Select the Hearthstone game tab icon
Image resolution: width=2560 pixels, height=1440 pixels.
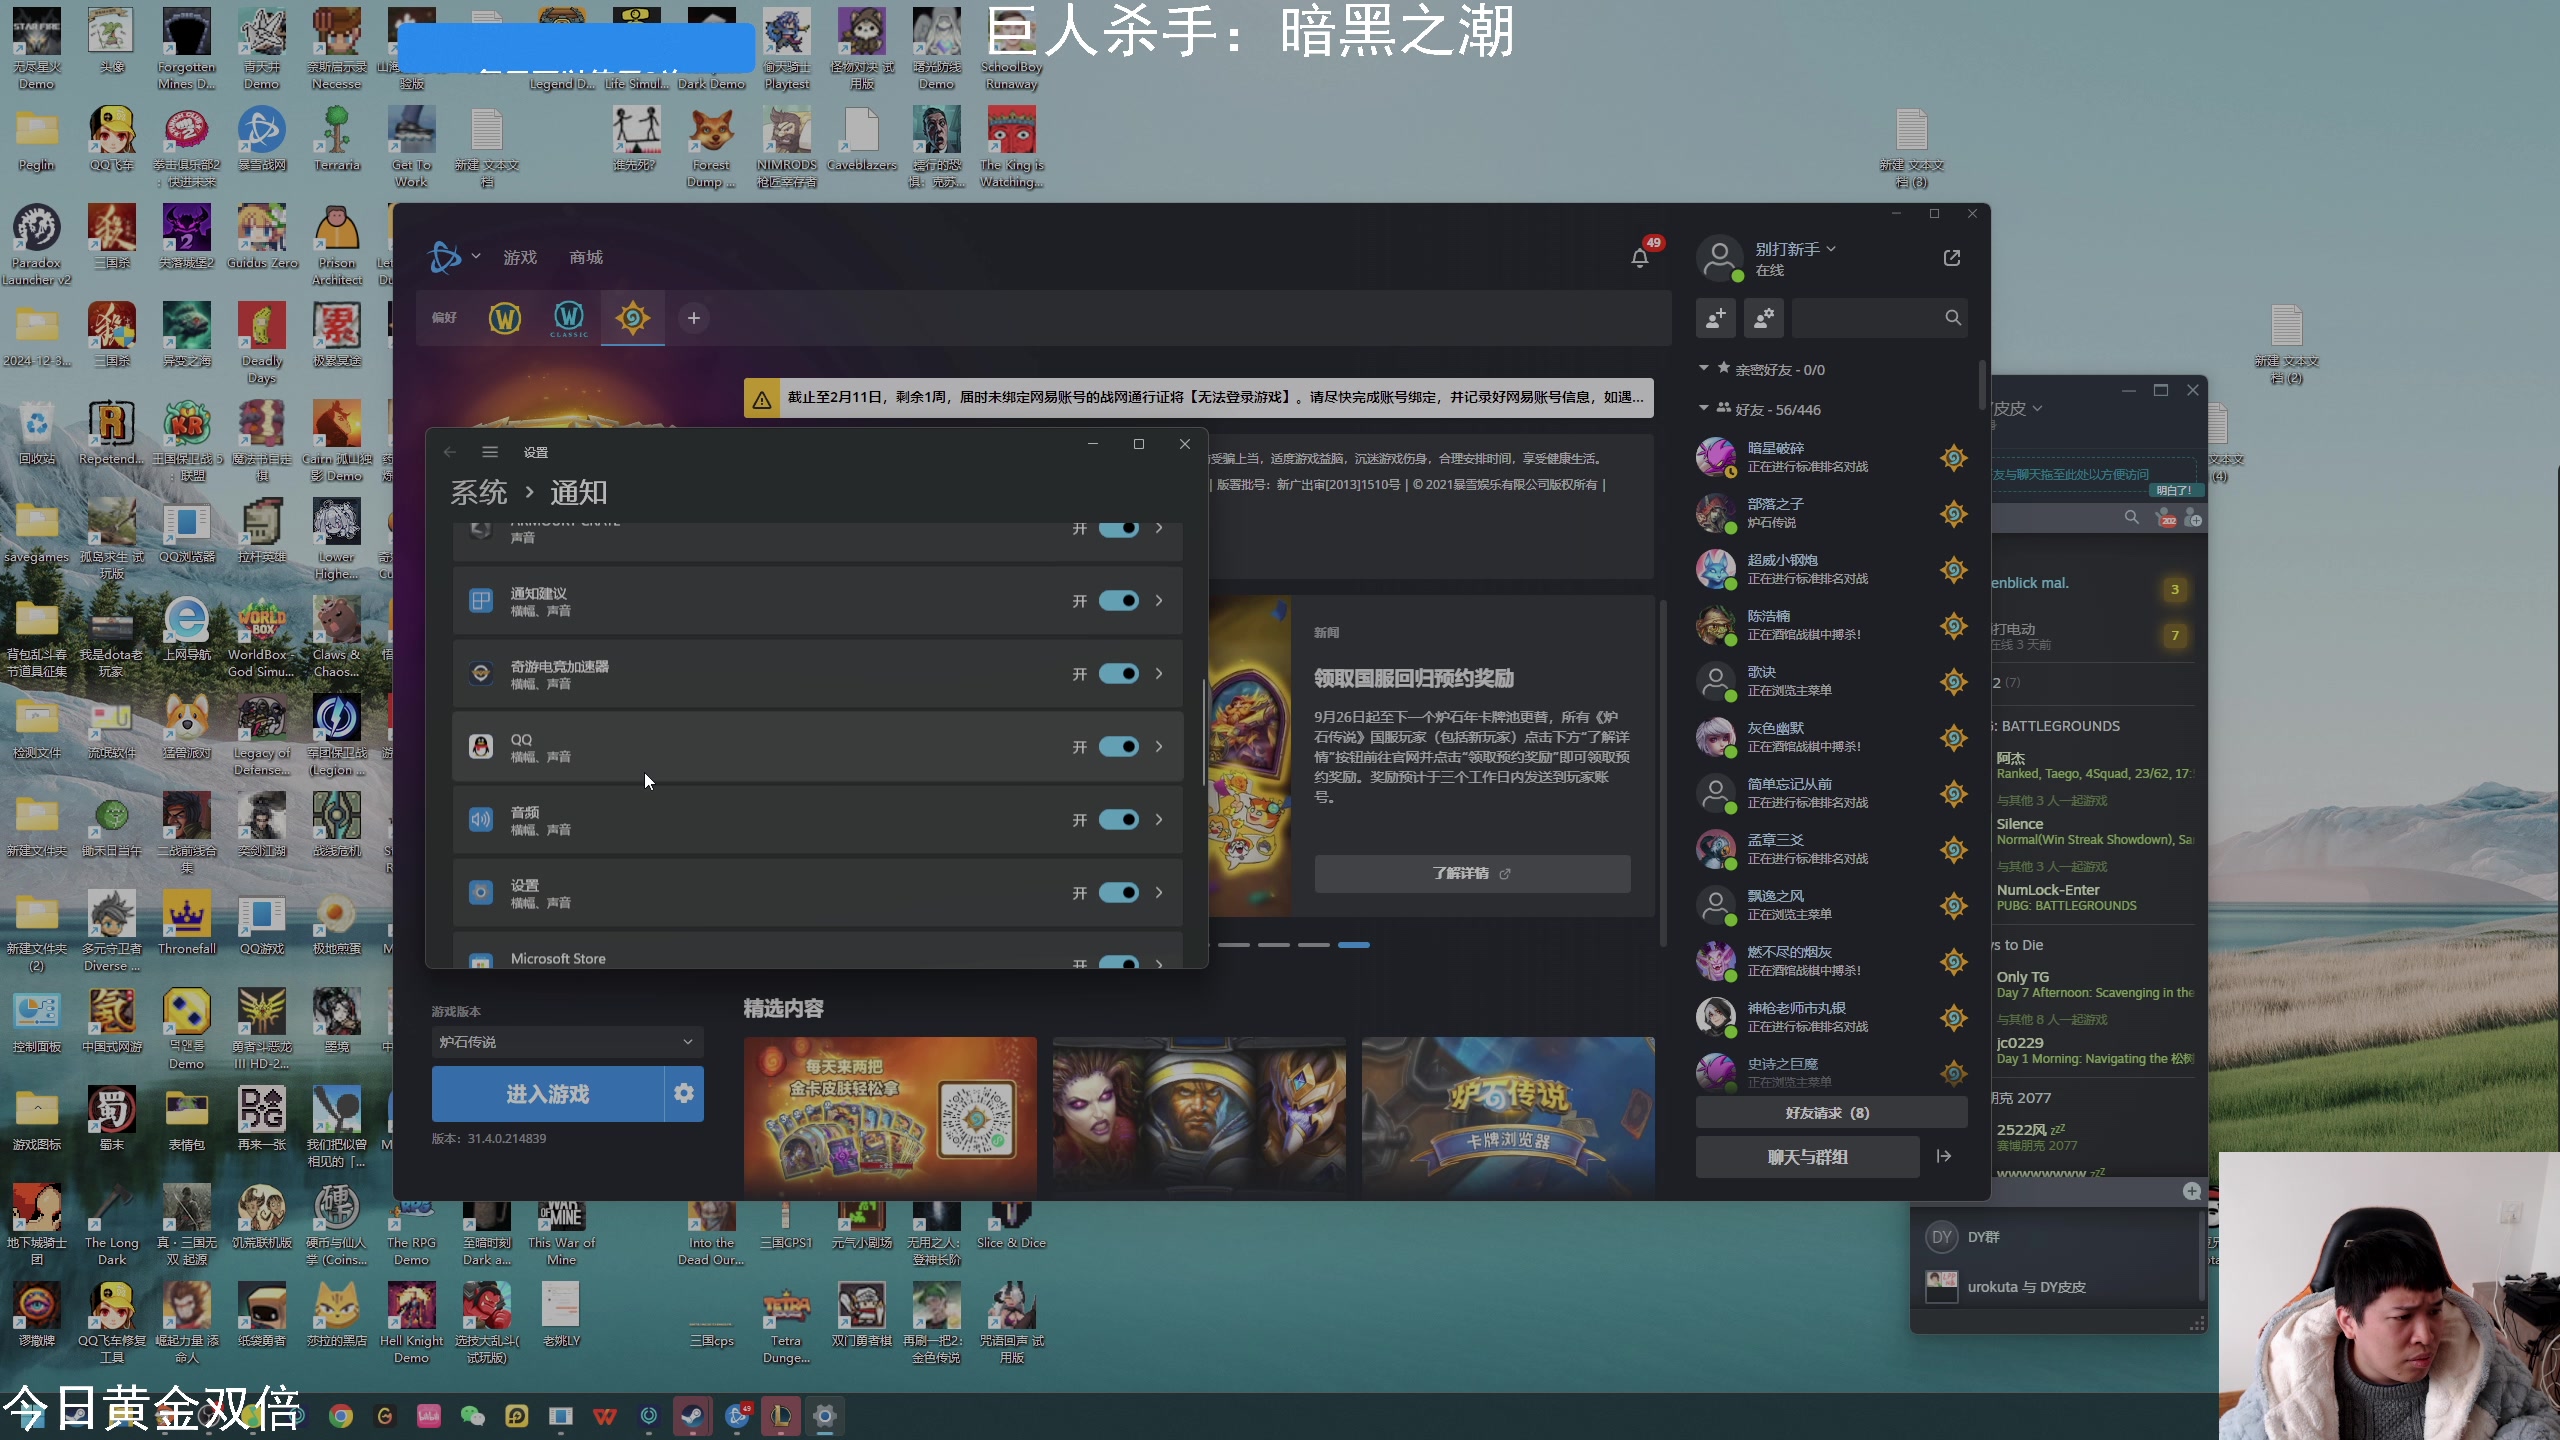pyautogui.click(x=633, y=318)
